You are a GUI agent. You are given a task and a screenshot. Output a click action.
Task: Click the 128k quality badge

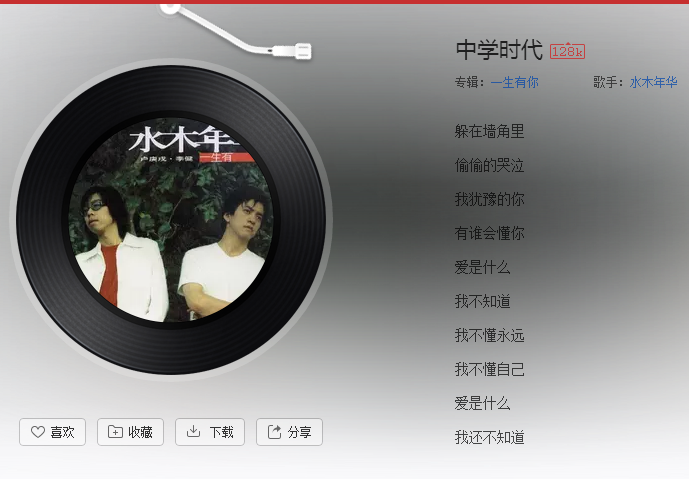point(567,51)
